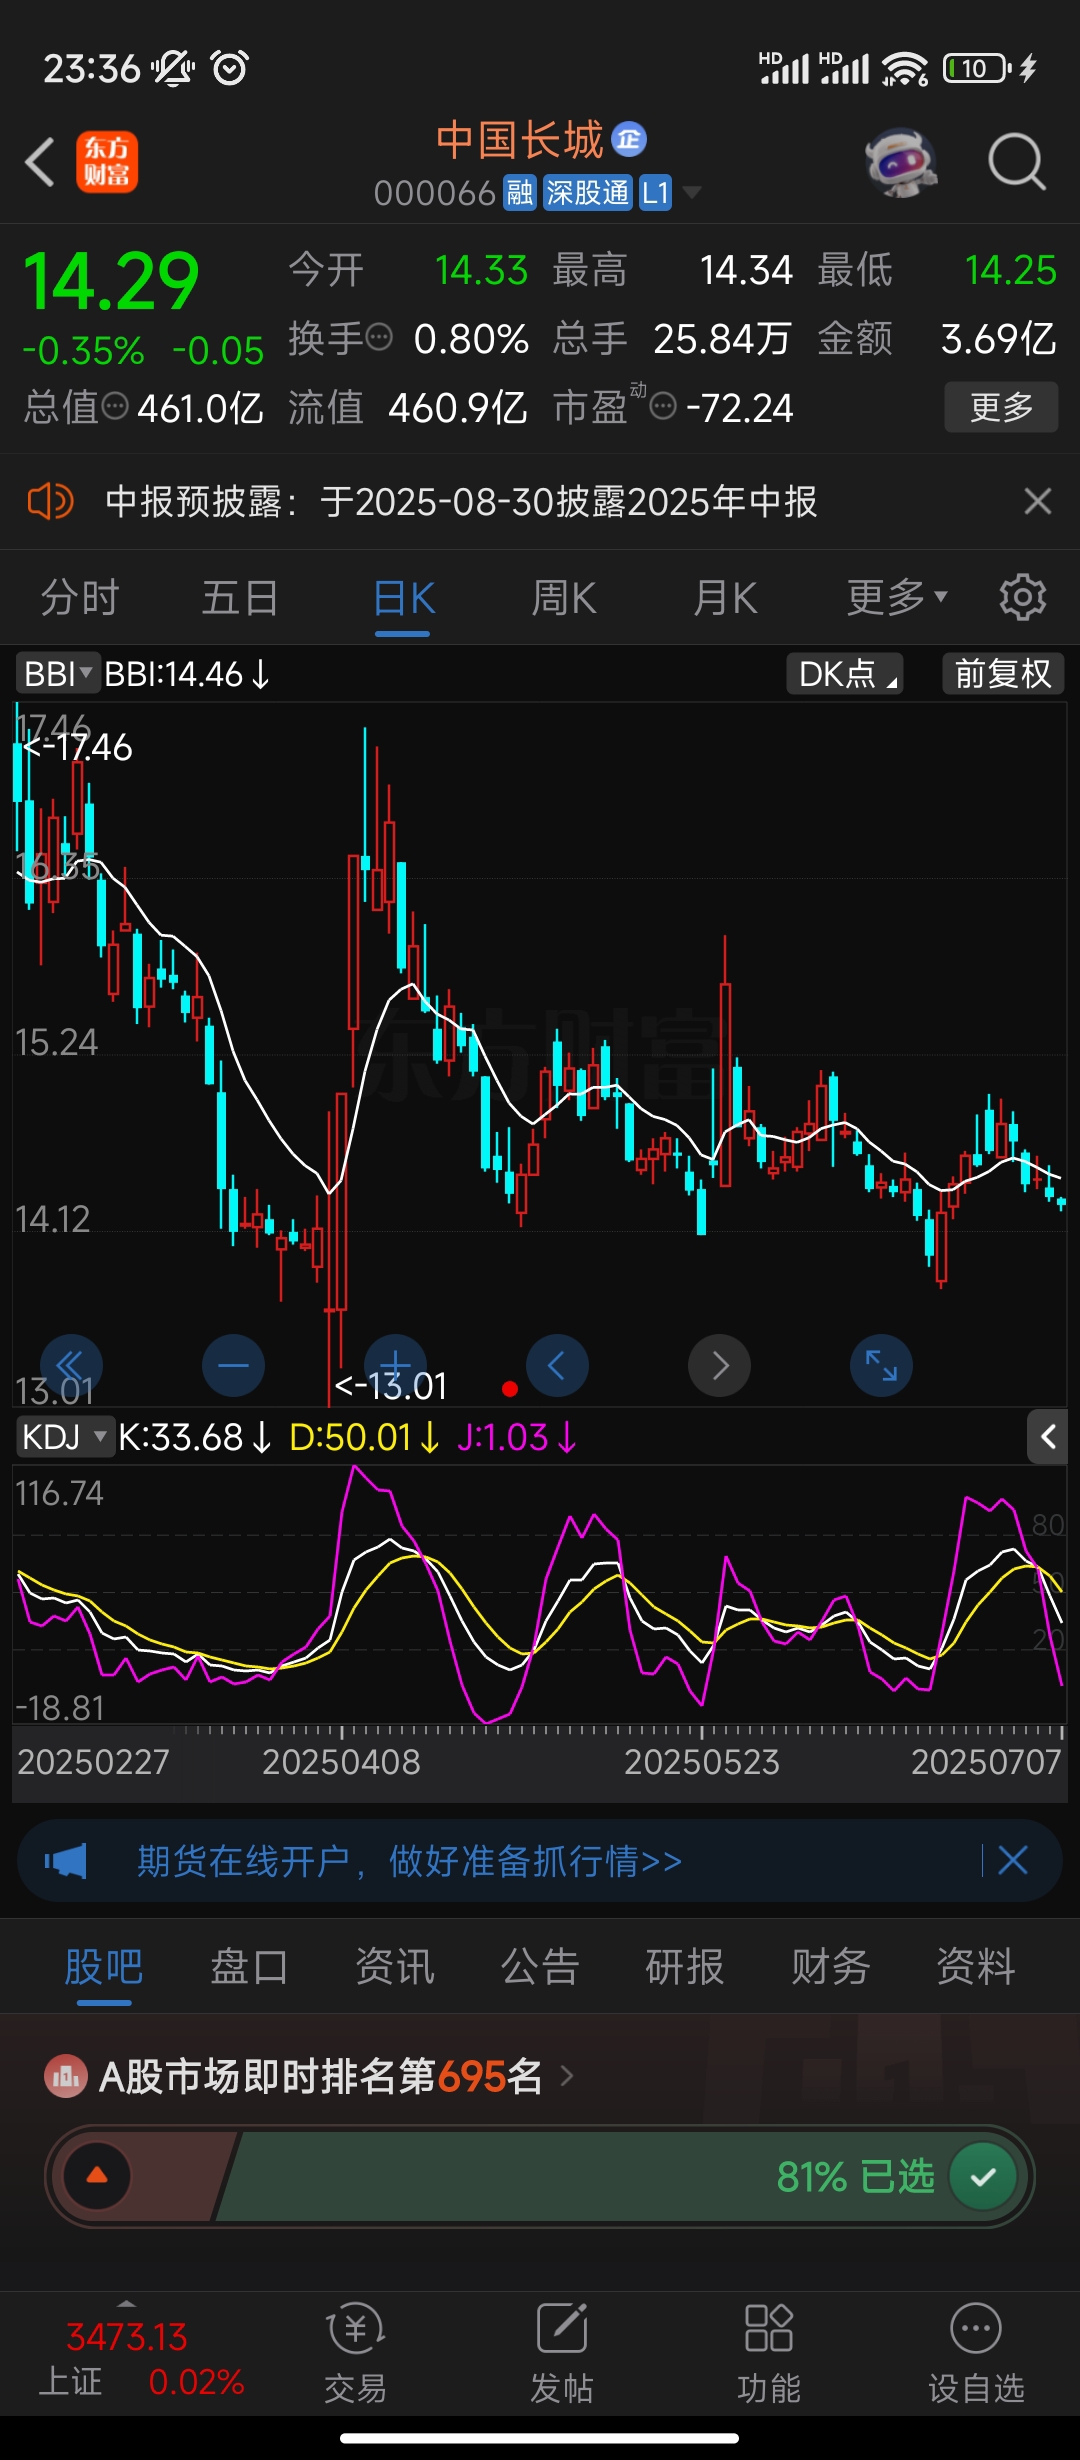Tap the KDJ sub-chart area
The height and width of the screenshot is (2460, 1080).
coord(540,1594)
